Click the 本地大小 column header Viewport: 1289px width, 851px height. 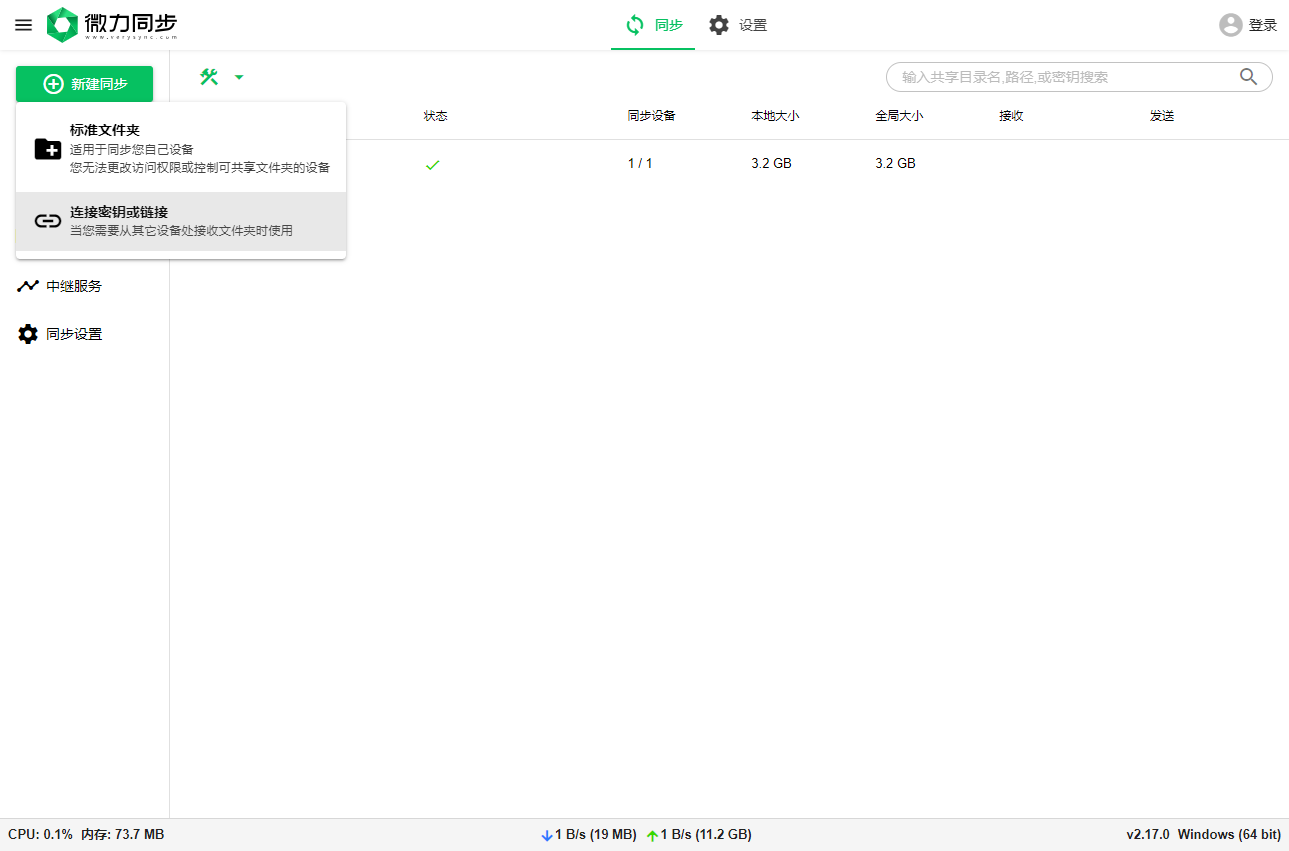(775, 116)
